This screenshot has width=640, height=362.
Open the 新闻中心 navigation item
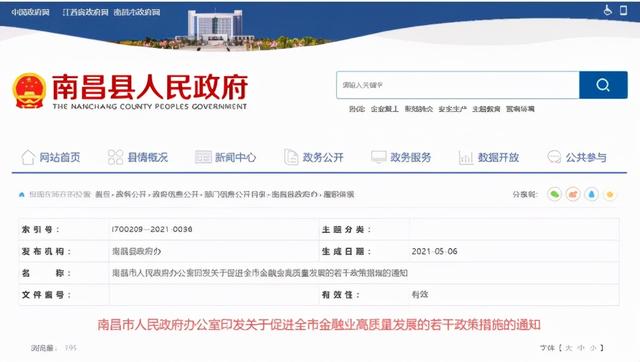coord(225,157)
